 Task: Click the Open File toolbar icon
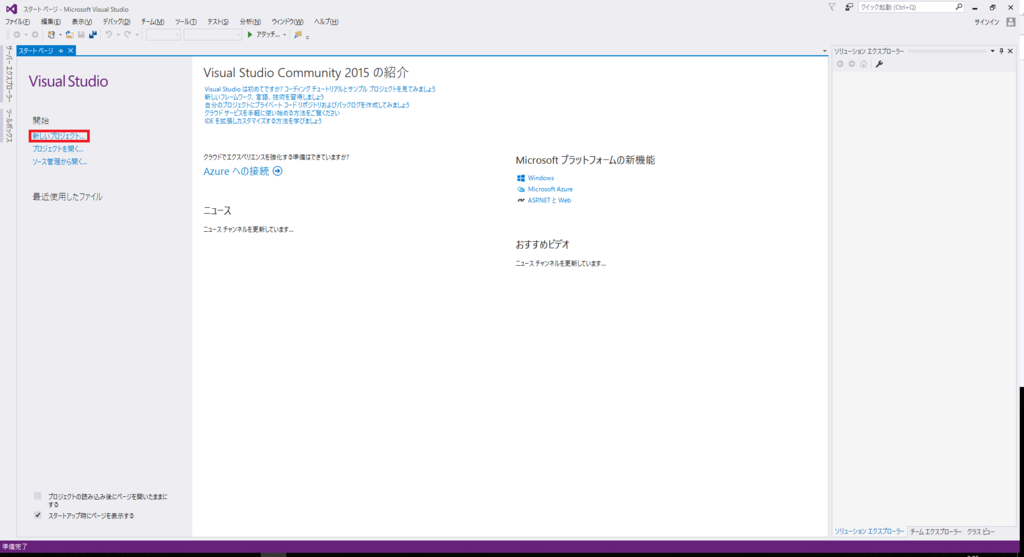(69, 35)
